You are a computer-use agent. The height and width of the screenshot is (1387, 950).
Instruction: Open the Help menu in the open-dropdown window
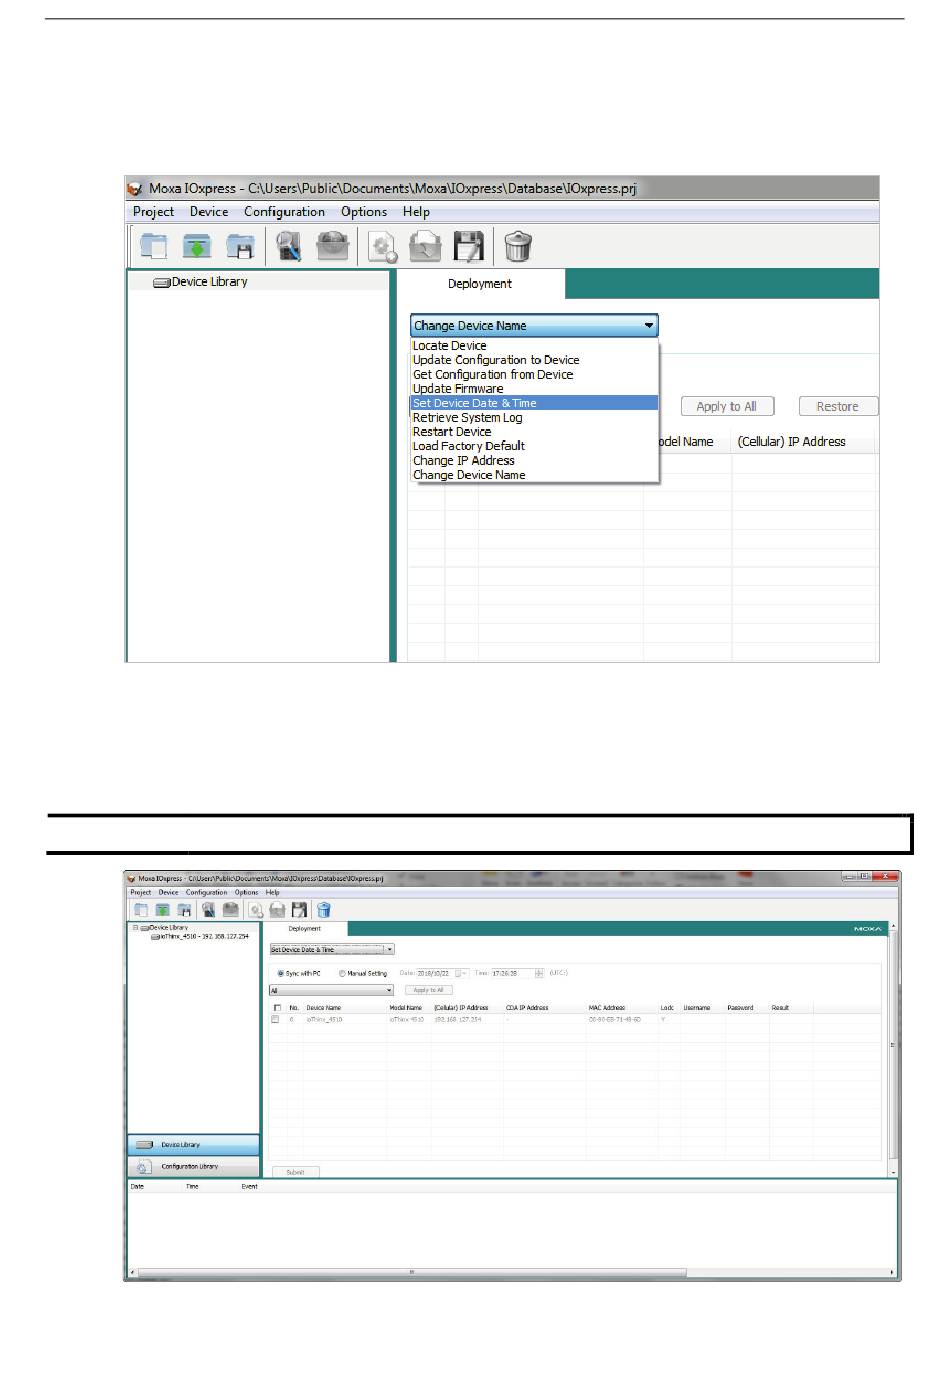416,212
